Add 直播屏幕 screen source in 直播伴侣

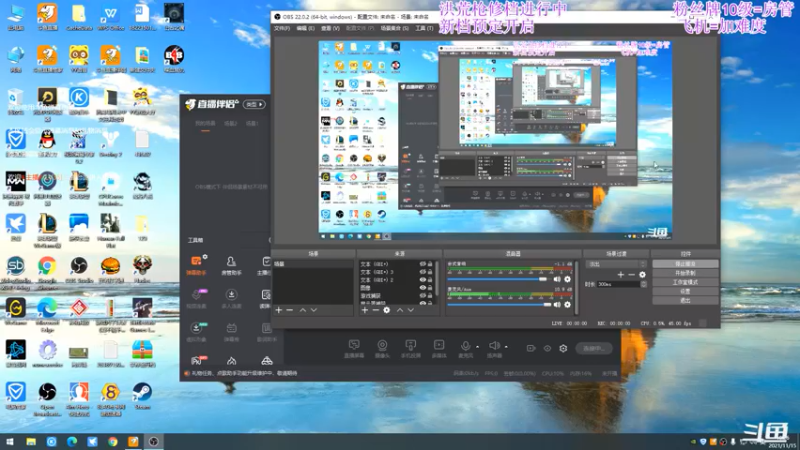pos(354,349)
